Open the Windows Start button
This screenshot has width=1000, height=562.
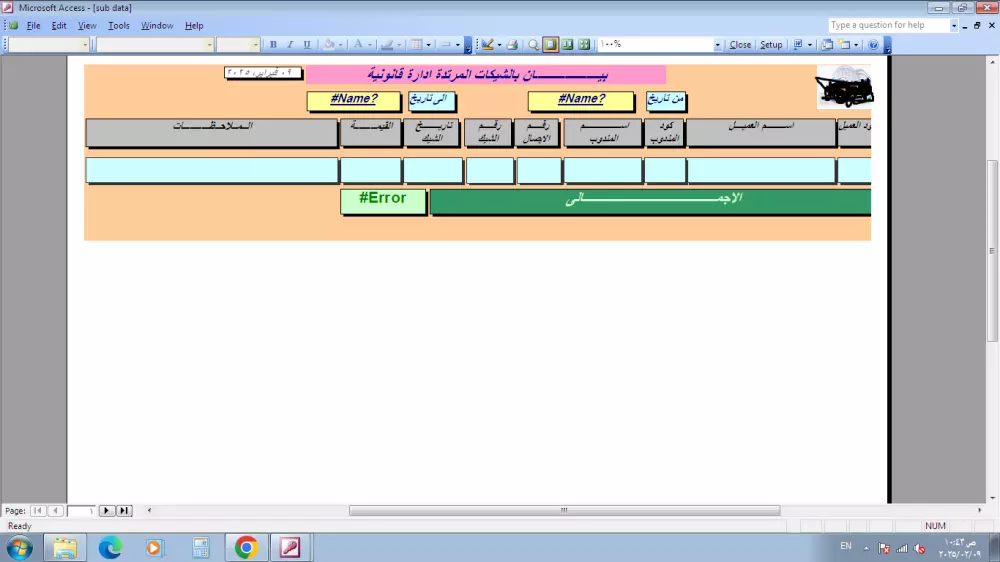(20, 547)
